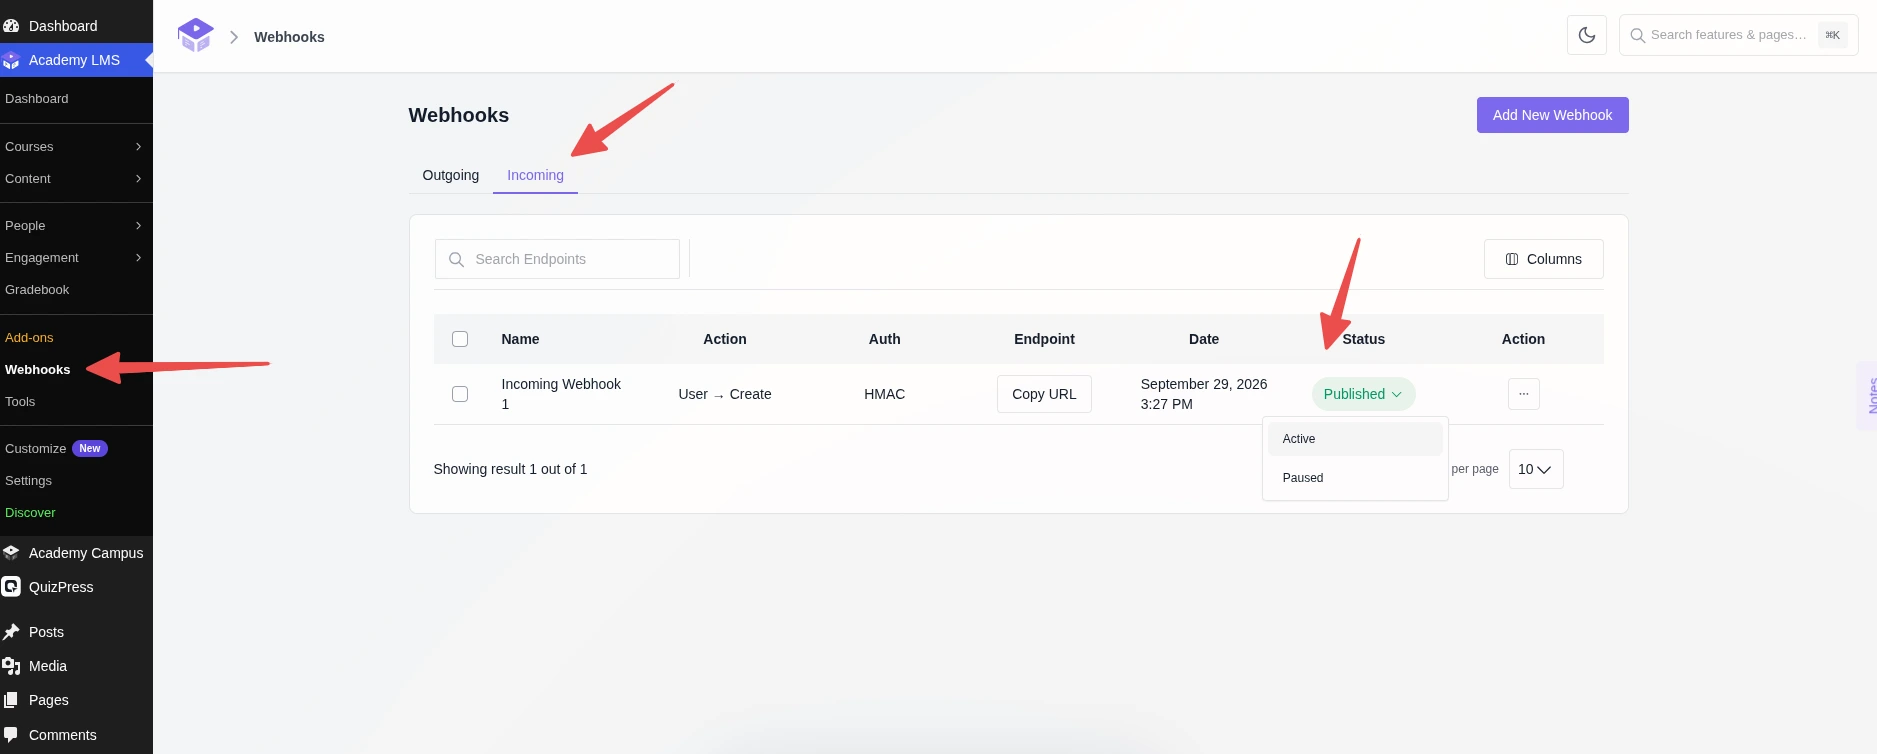Switch to the Outgoing tab
The image size is (1877, 754).
(451, 175)
